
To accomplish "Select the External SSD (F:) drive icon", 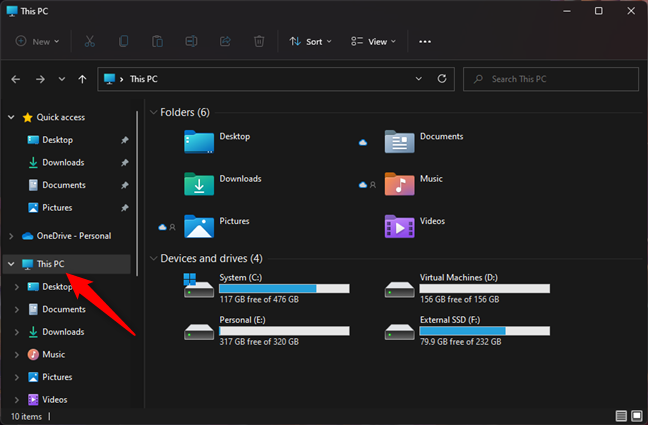I will coord(399,332).
